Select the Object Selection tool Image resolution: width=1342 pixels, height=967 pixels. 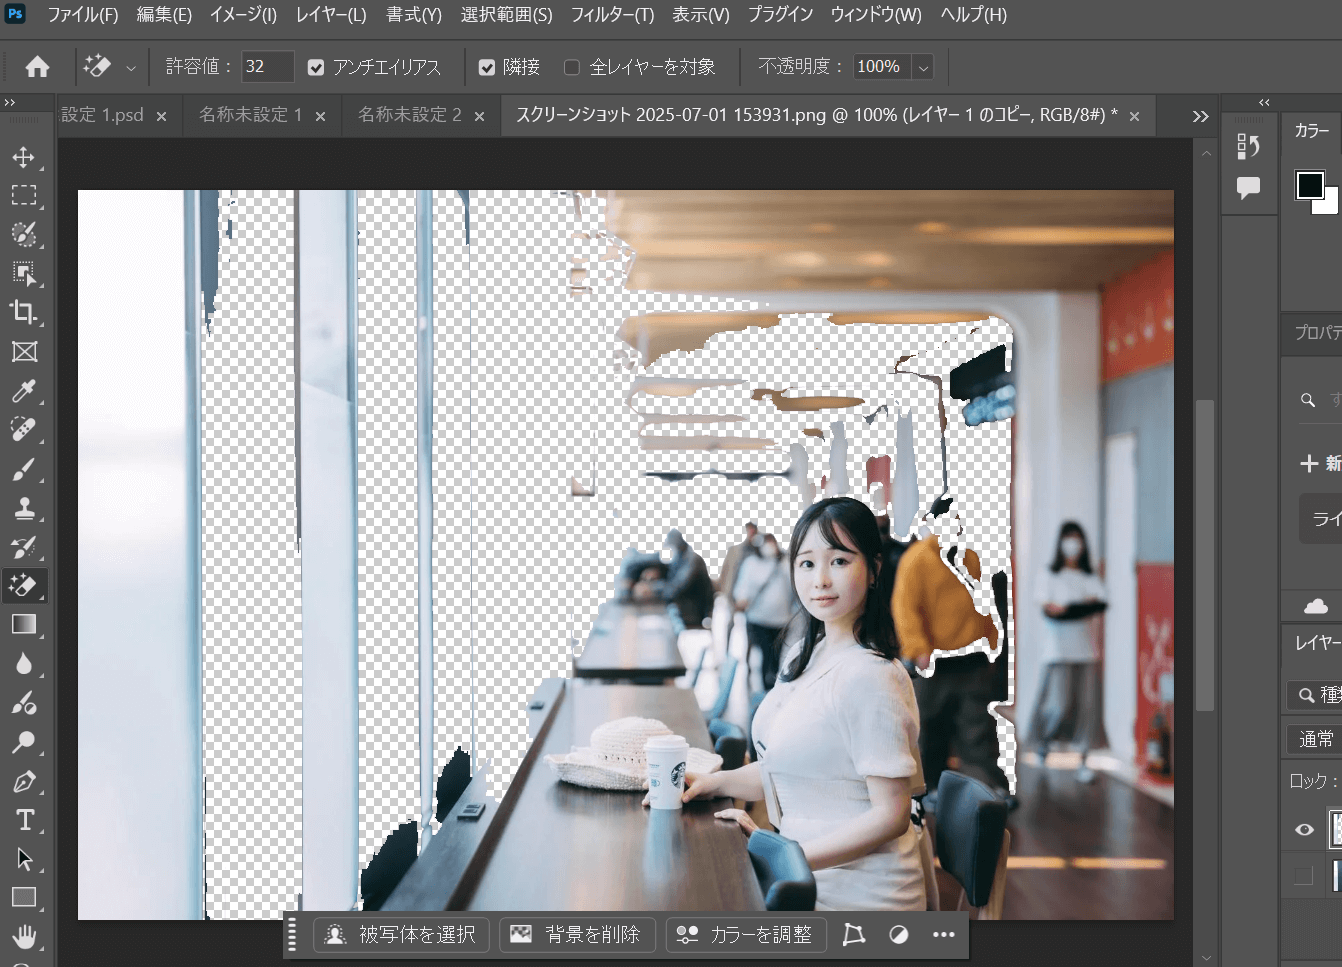tap(24, 273)
